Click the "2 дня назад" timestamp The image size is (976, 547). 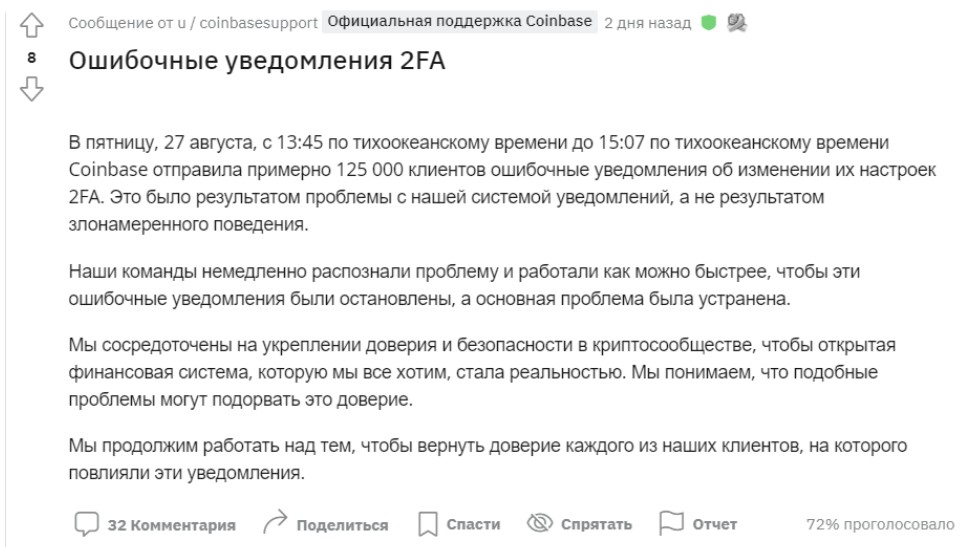click(647, 23)
